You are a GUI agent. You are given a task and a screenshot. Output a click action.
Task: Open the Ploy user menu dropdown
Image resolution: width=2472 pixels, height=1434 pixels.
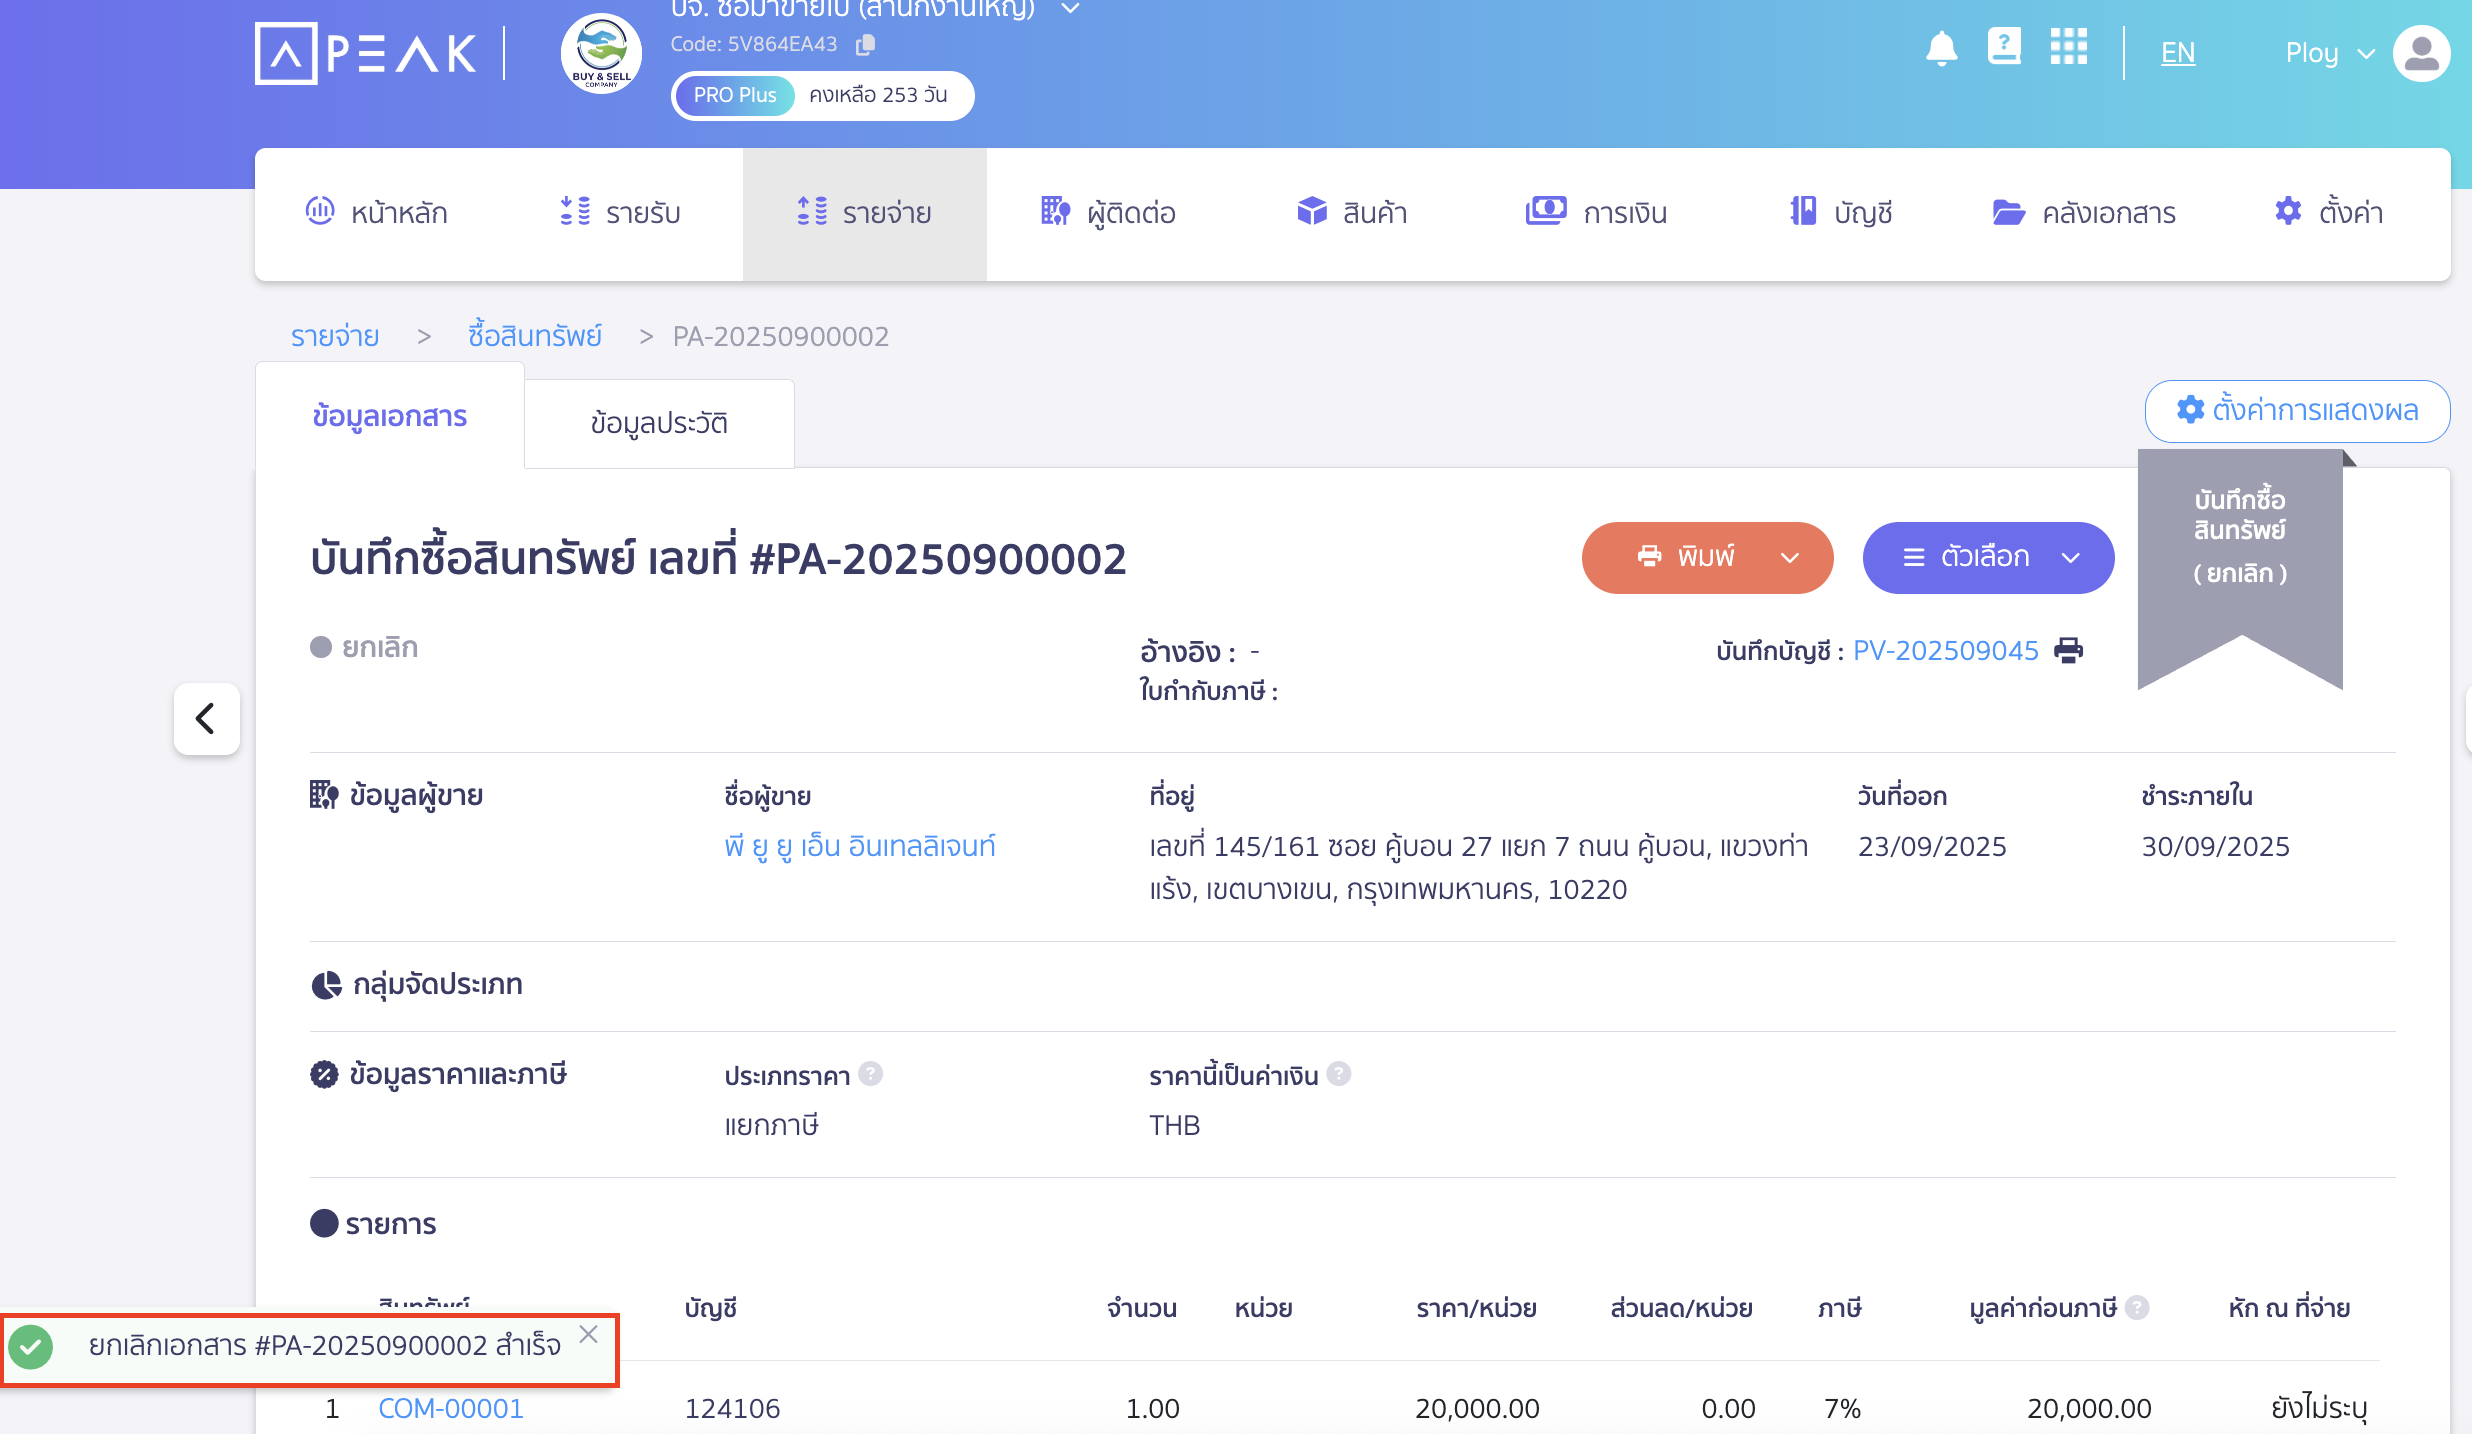click(2329, 53)
